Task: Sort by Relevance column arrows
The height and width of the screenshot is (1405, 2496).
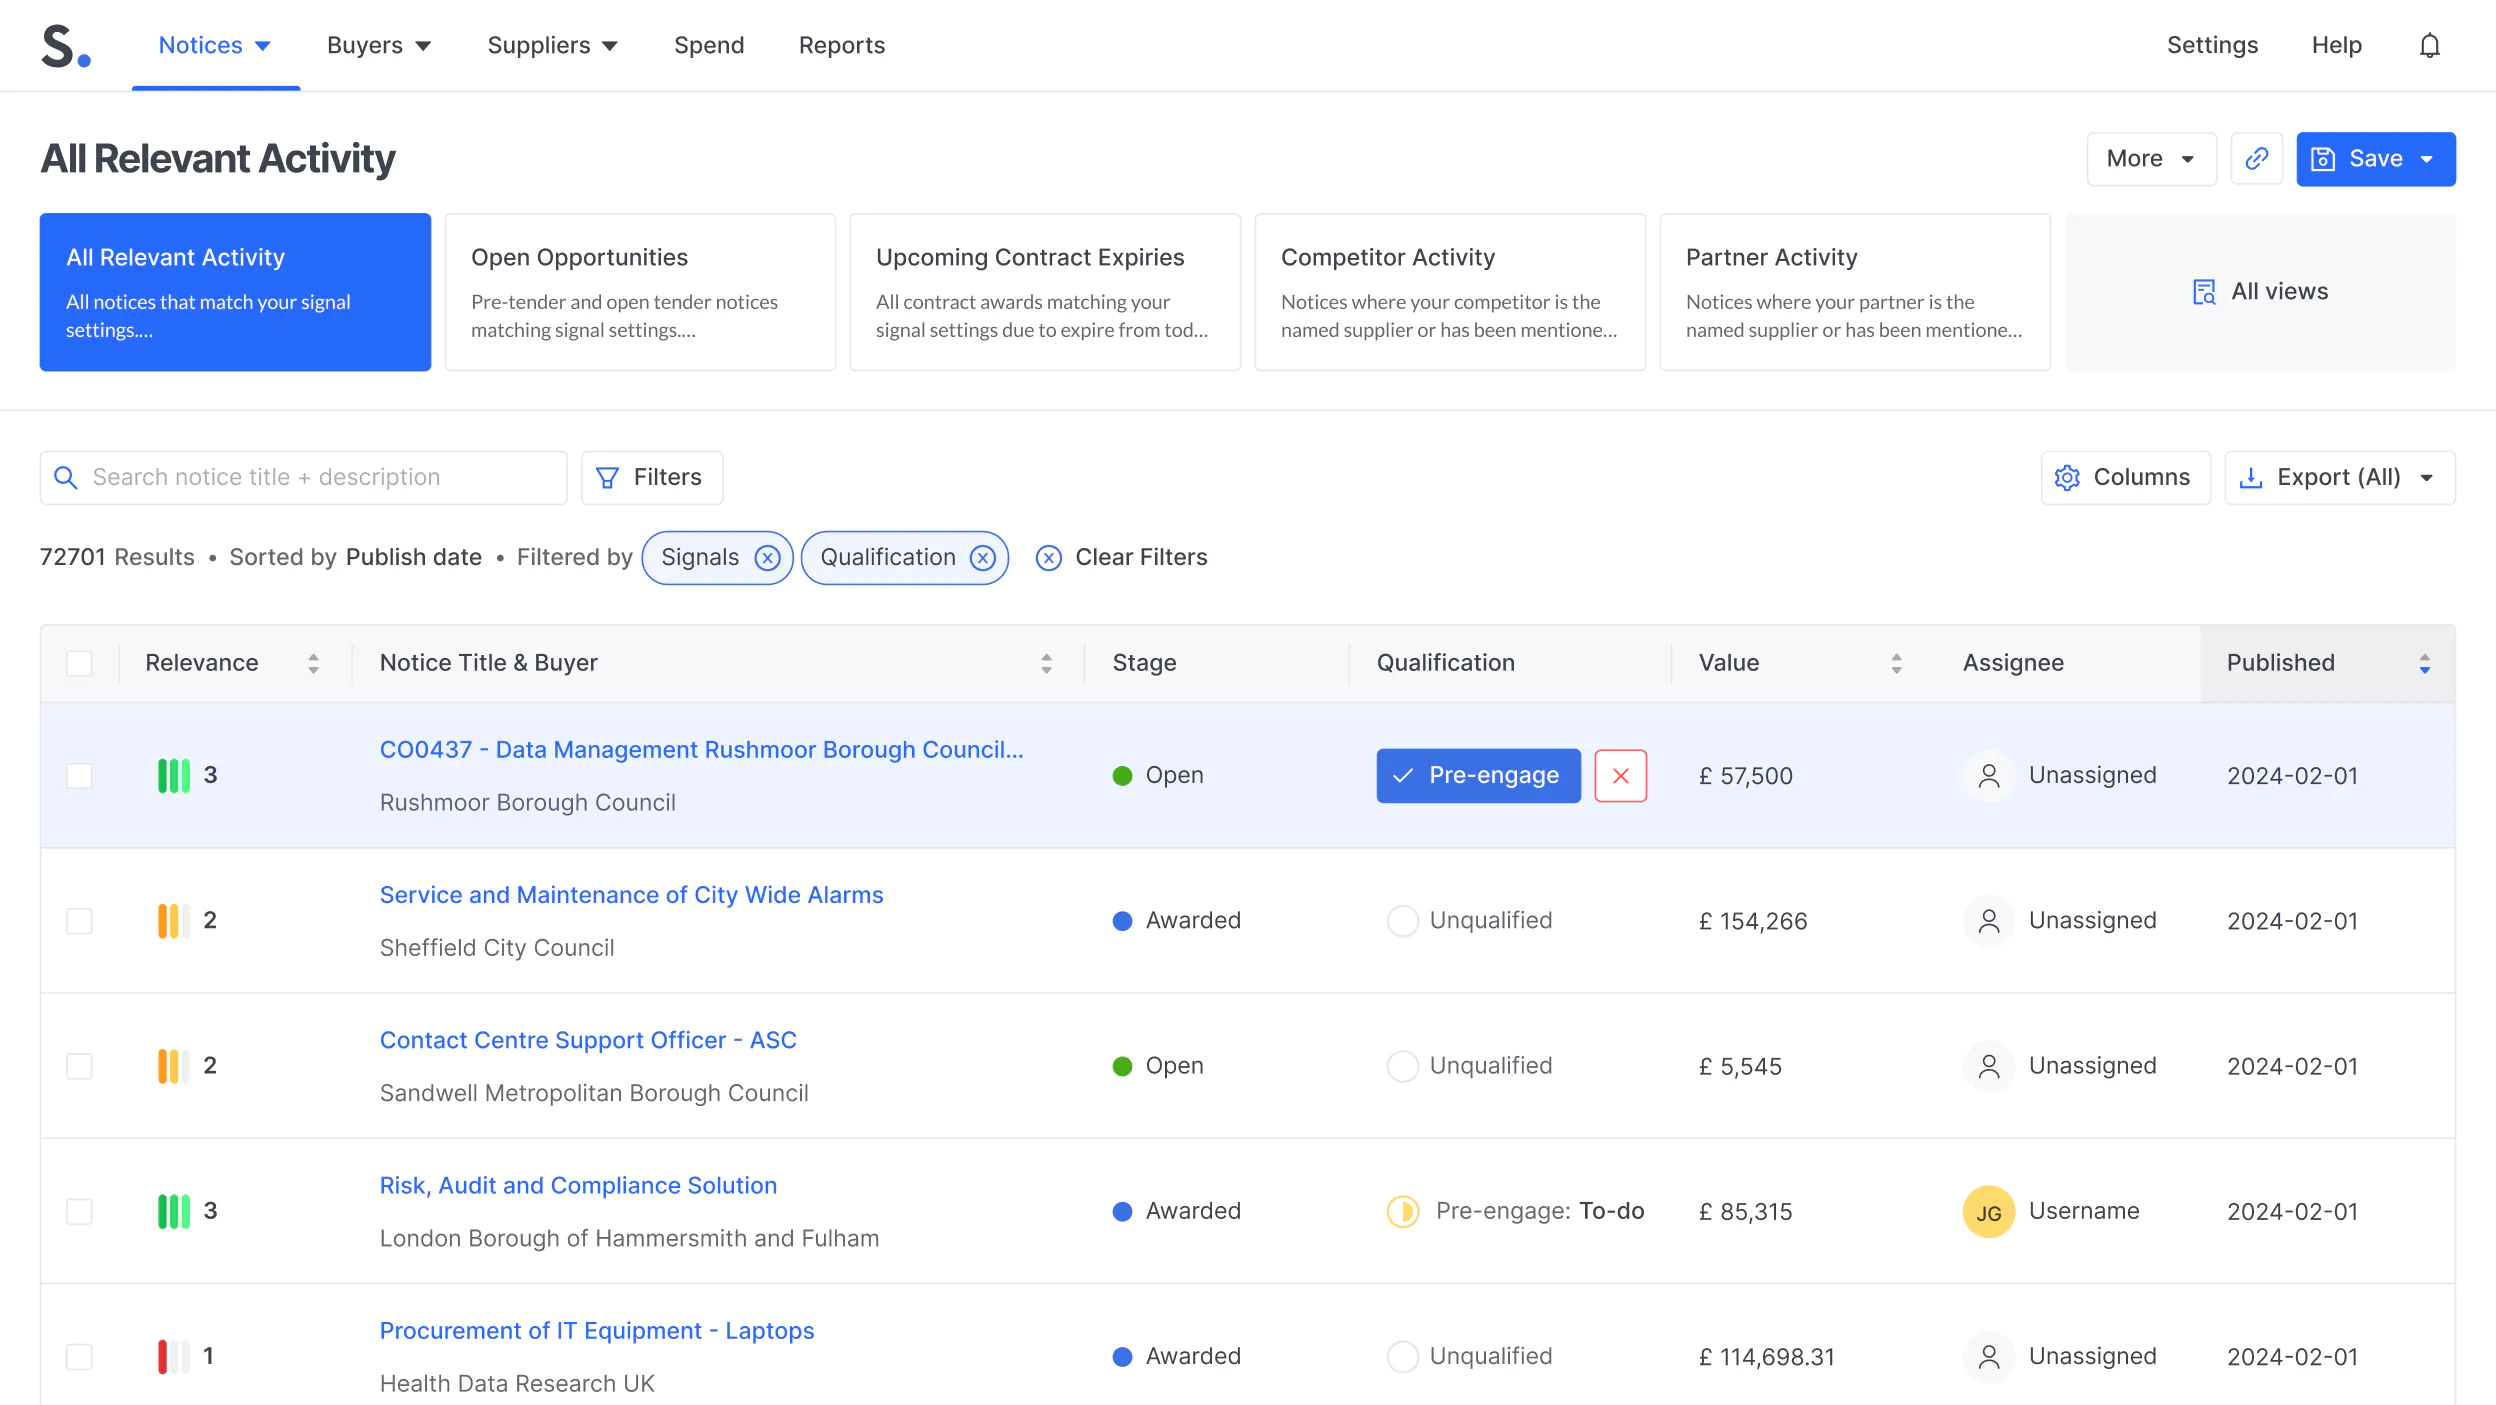Action: 313,664
